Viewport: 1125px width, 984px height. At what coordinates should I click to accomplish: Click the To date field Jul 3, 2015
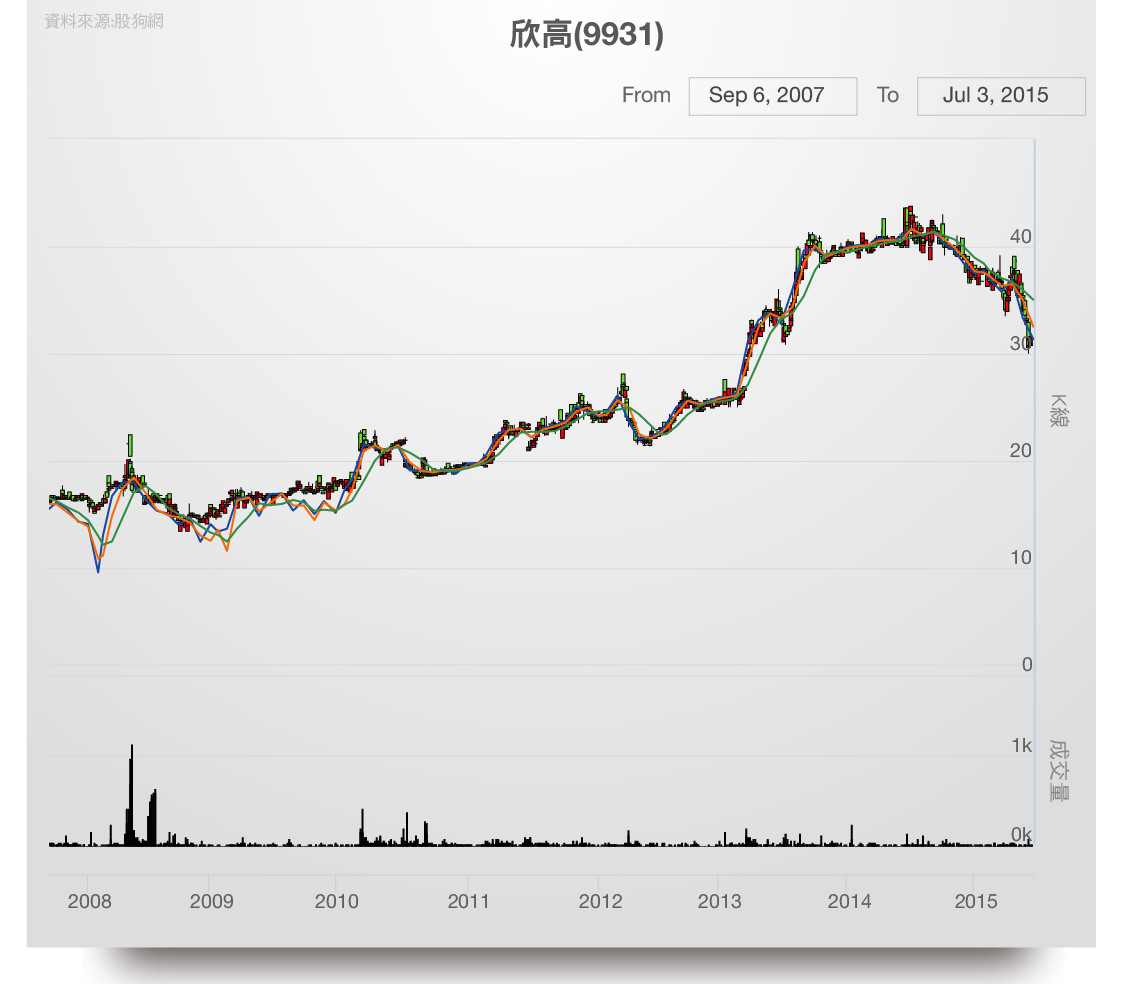tap(1001, 96)
